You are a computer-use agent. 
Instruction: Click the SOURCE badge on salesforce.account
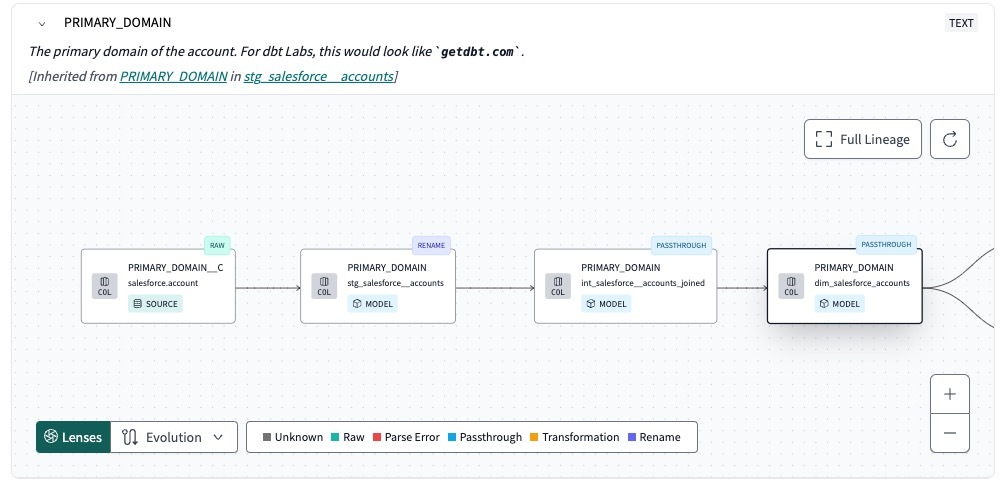pos(155,304)
